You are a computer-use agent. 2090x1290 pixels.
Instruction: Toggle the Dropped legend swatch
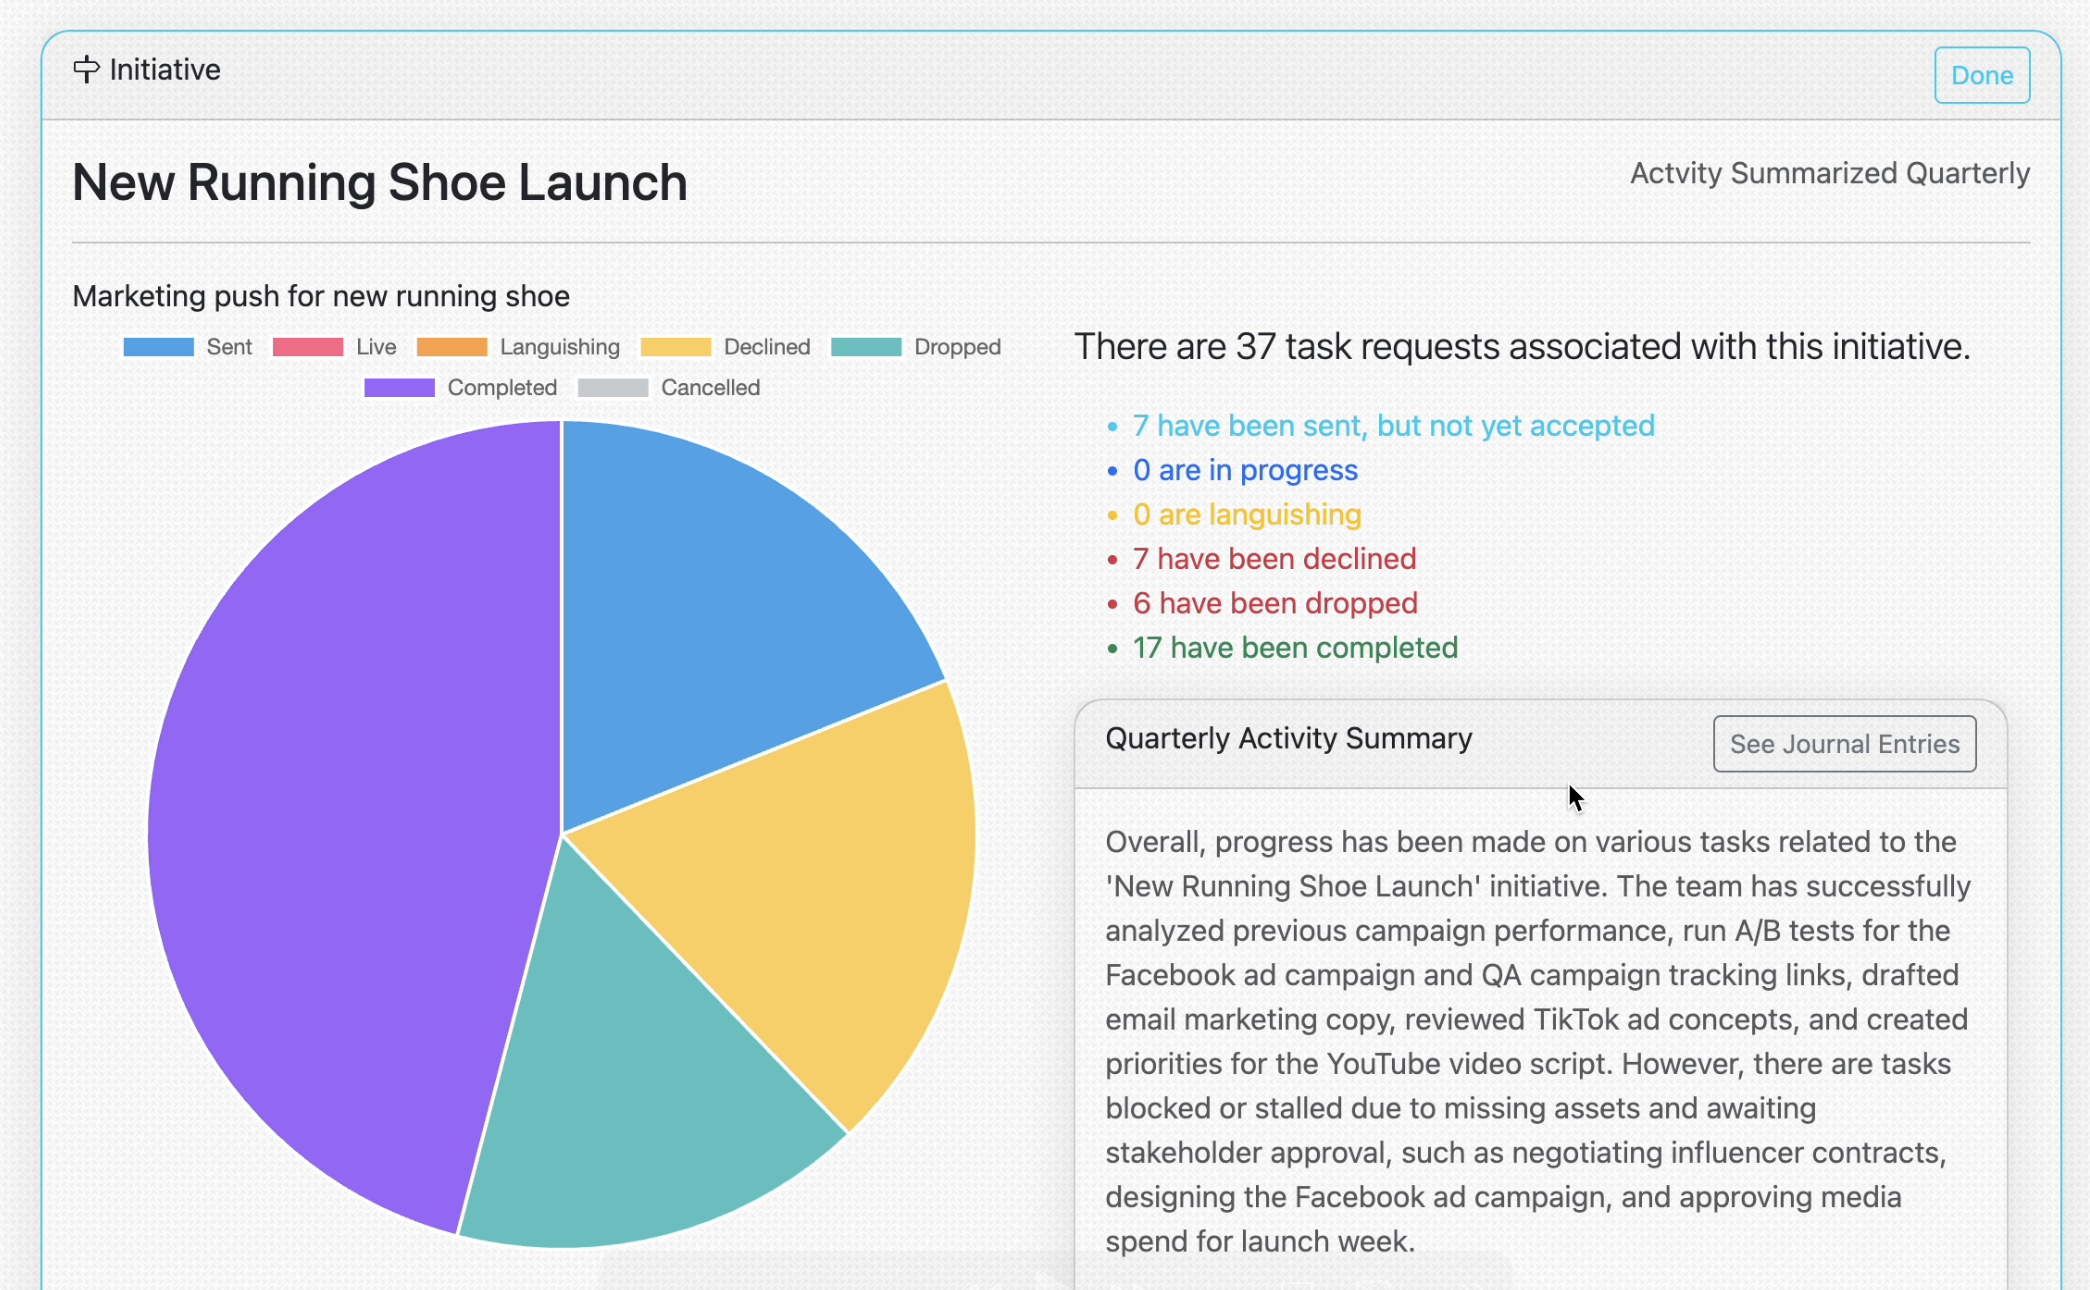click(x=866, y=347)
